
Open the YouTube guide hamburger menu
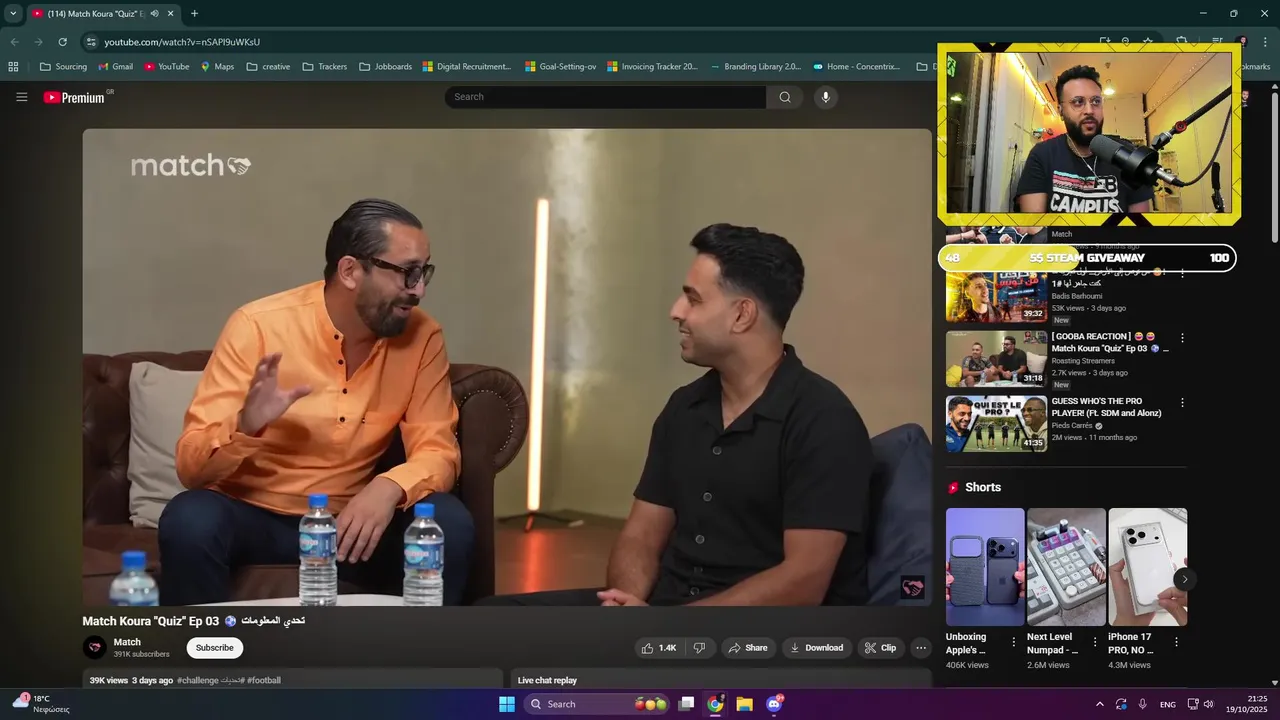[21, 97]
